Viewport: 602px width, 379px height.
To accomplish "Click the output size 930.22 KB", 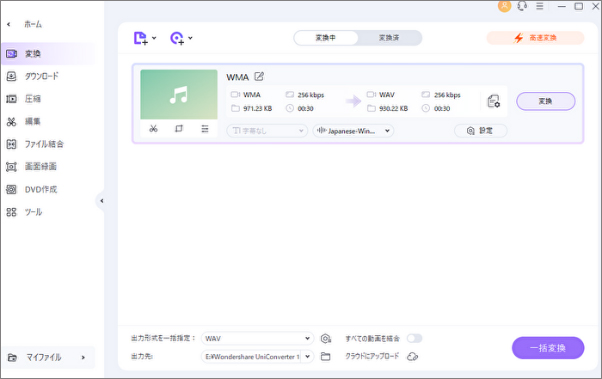I will pos(393,109).
